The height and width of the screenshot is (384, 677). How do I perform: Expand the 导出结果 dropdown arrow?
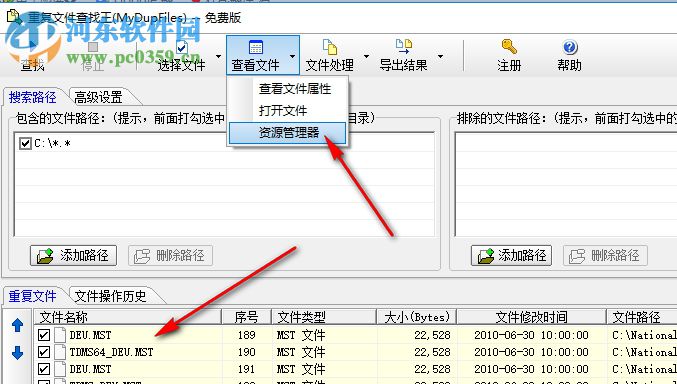[440, 56]
